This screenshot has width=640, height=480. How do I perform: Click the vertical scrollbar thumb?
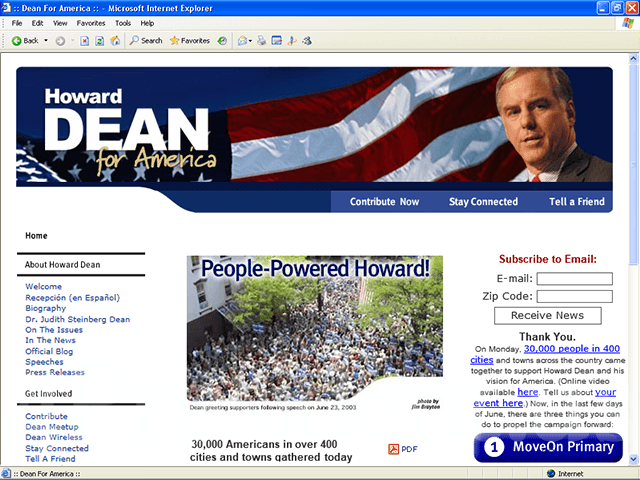(633, 164)
